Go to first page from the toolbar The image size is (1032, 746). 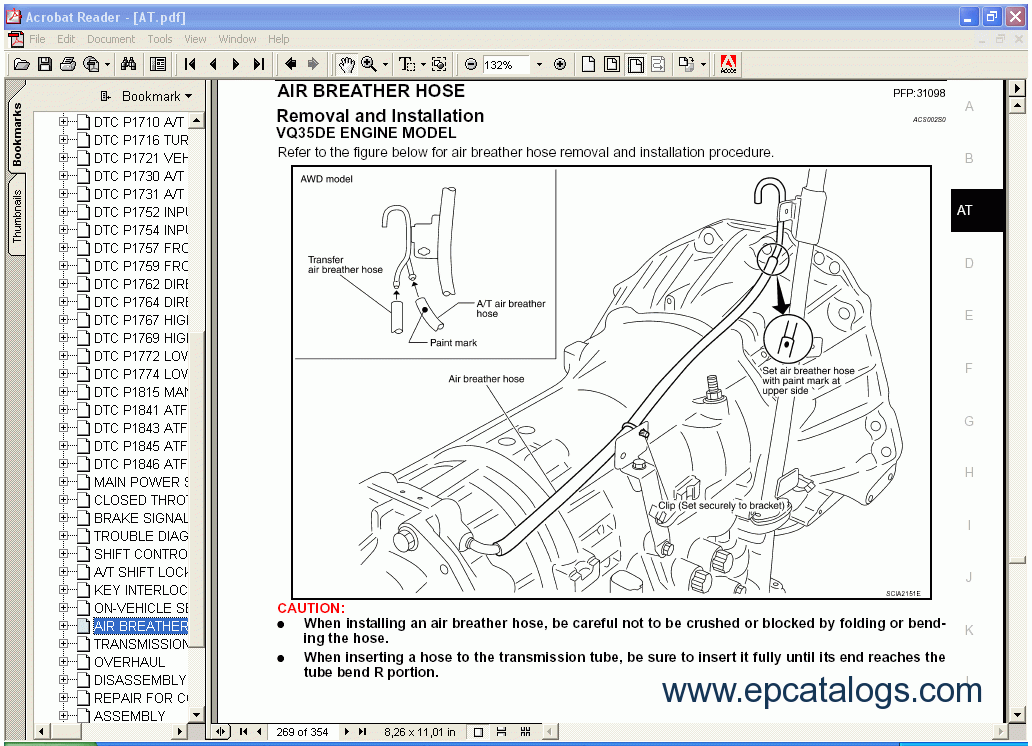click(190, 64)
